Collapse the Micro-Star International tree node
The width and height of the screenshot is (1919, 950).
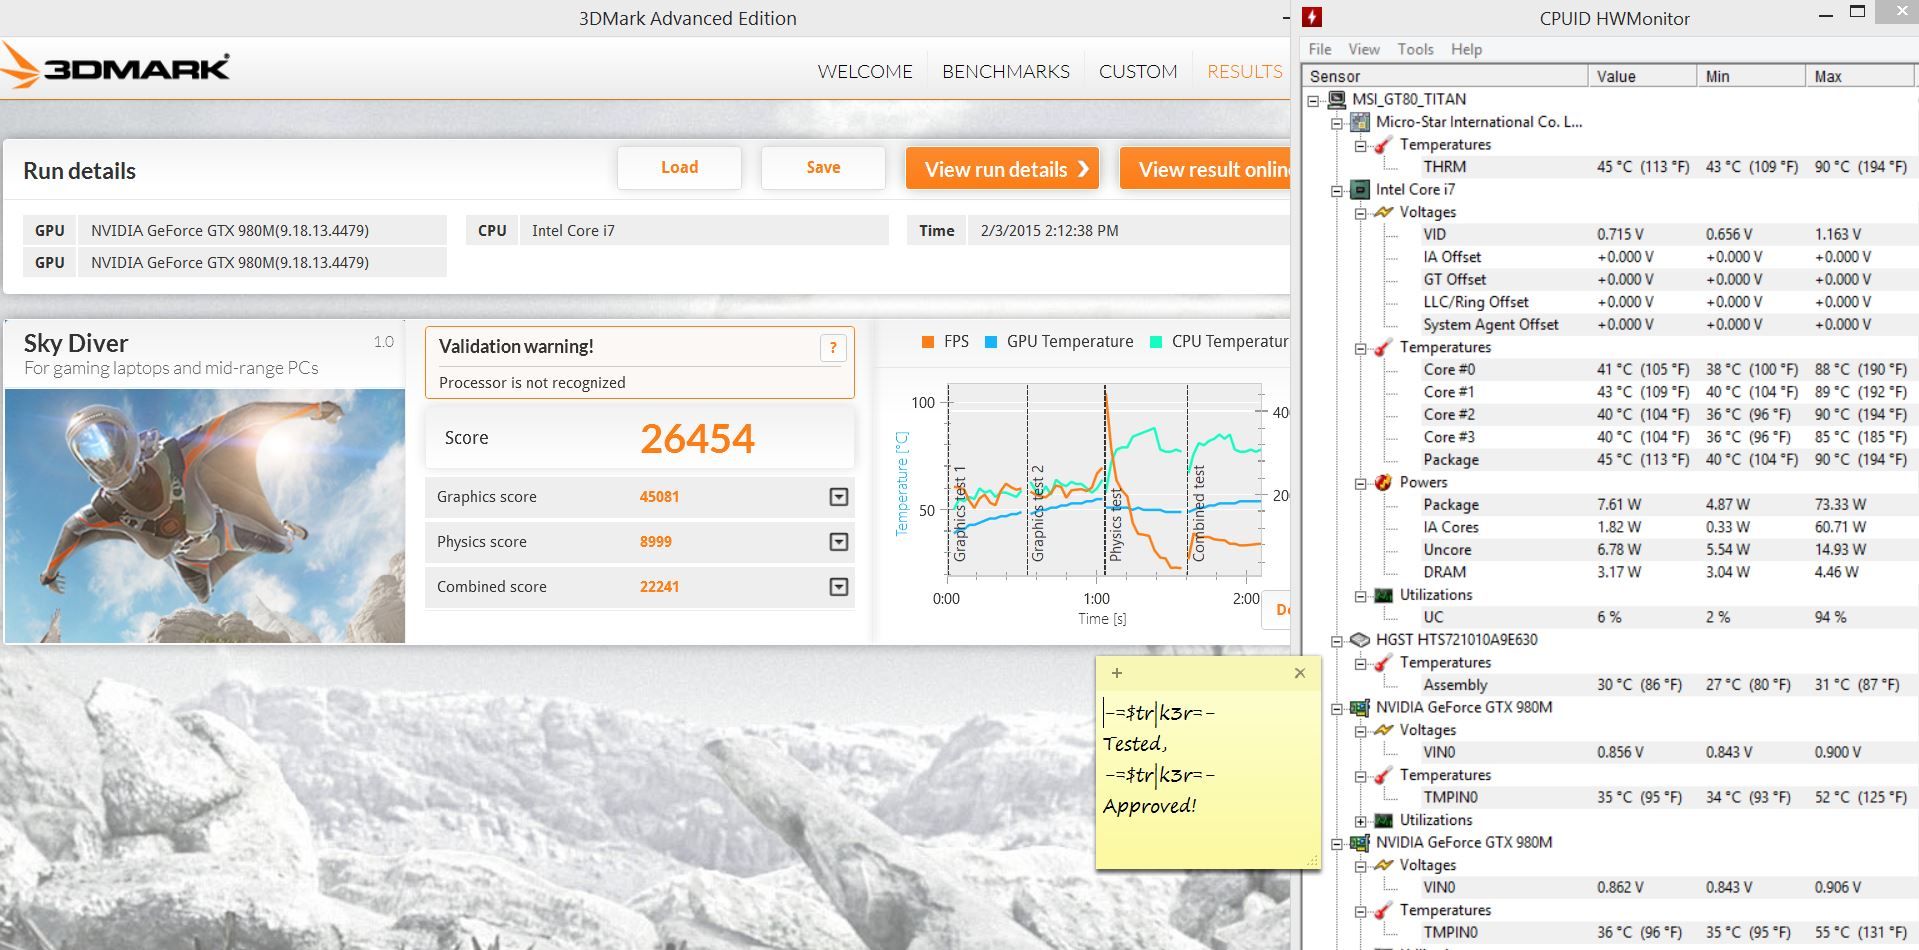point(1337,123)
